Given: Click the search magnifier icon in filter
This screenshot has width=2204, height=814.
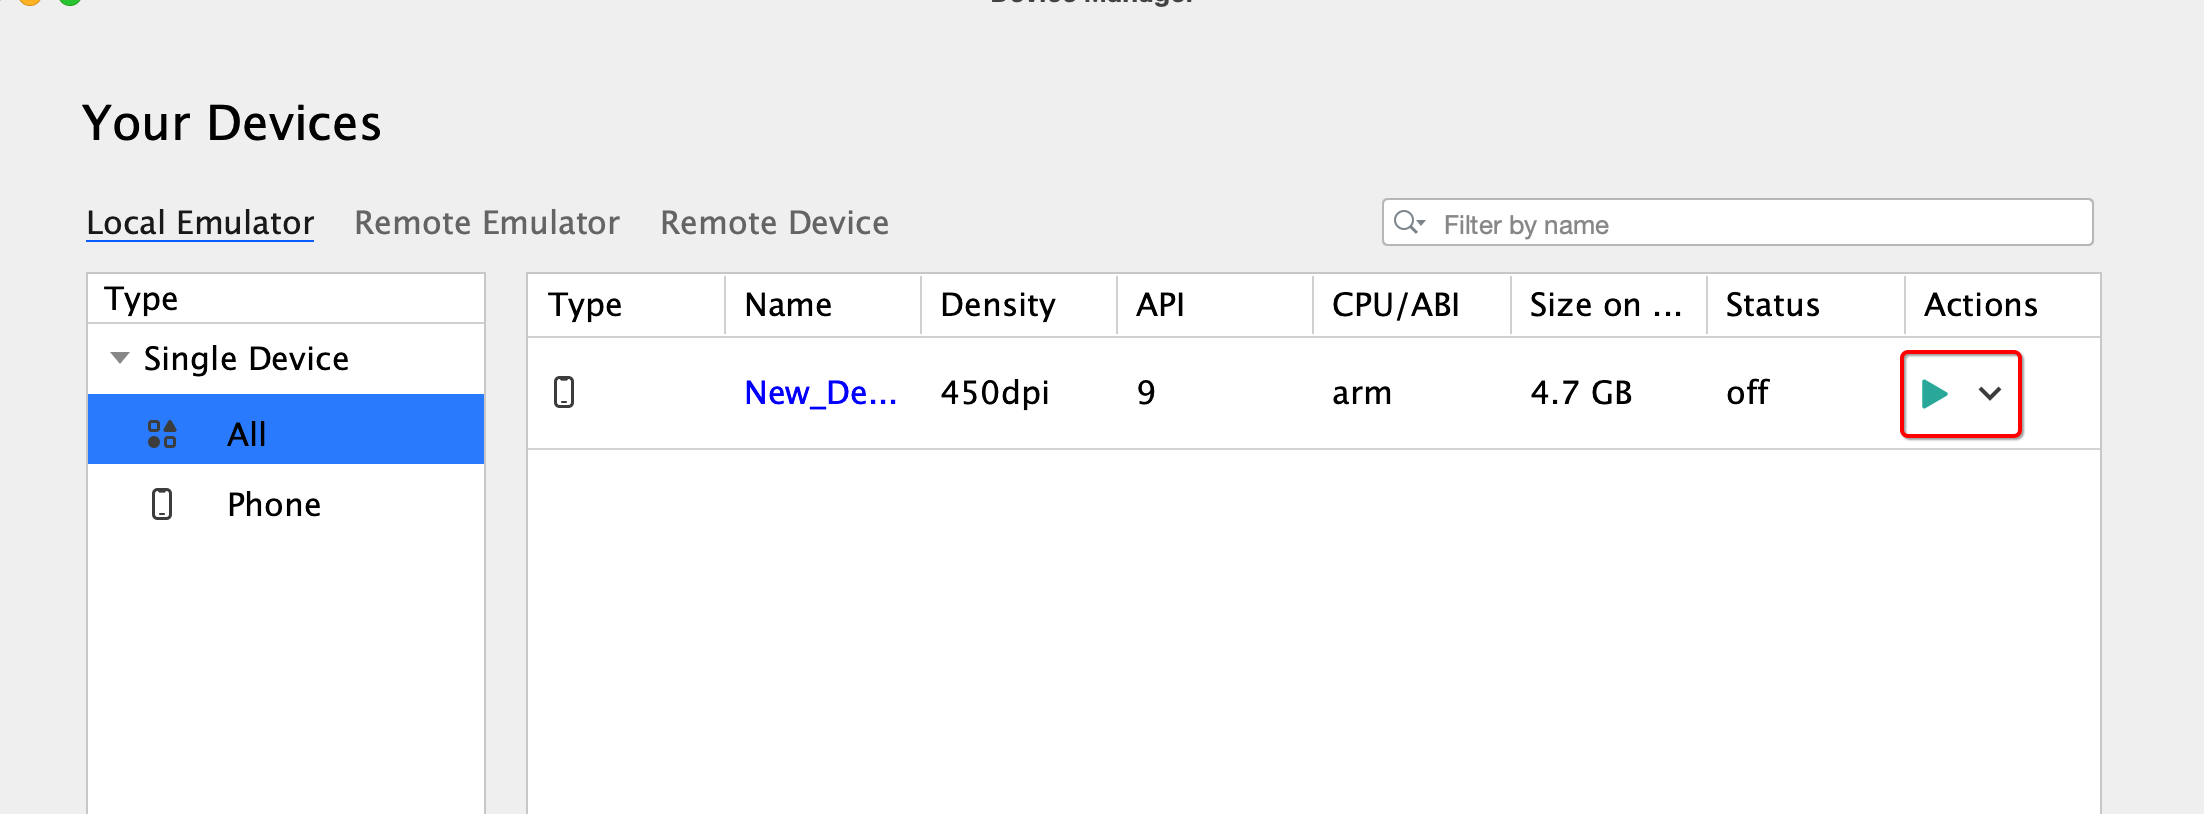Looking at the screenshot, I should point(1409,222).
